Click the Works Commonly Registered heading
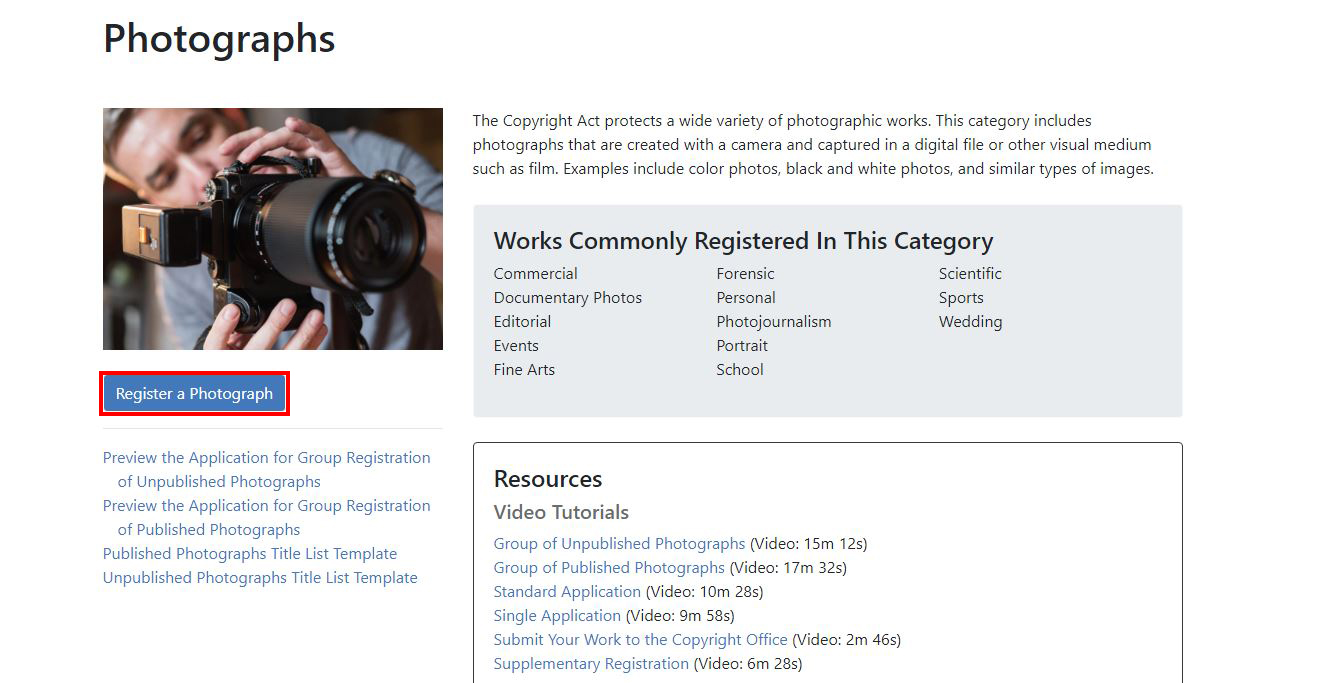 click(x=743, y=241)
